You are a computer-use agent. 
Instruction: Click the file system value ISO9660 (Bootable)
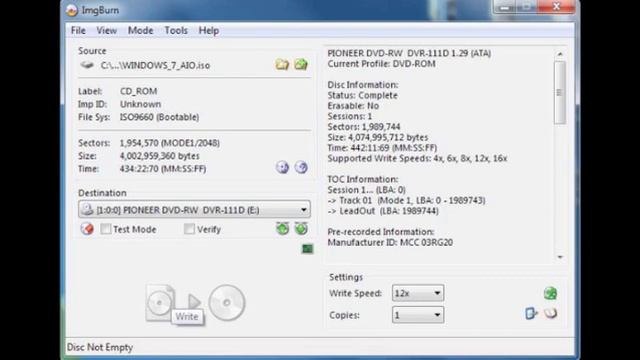click(159, 117)
